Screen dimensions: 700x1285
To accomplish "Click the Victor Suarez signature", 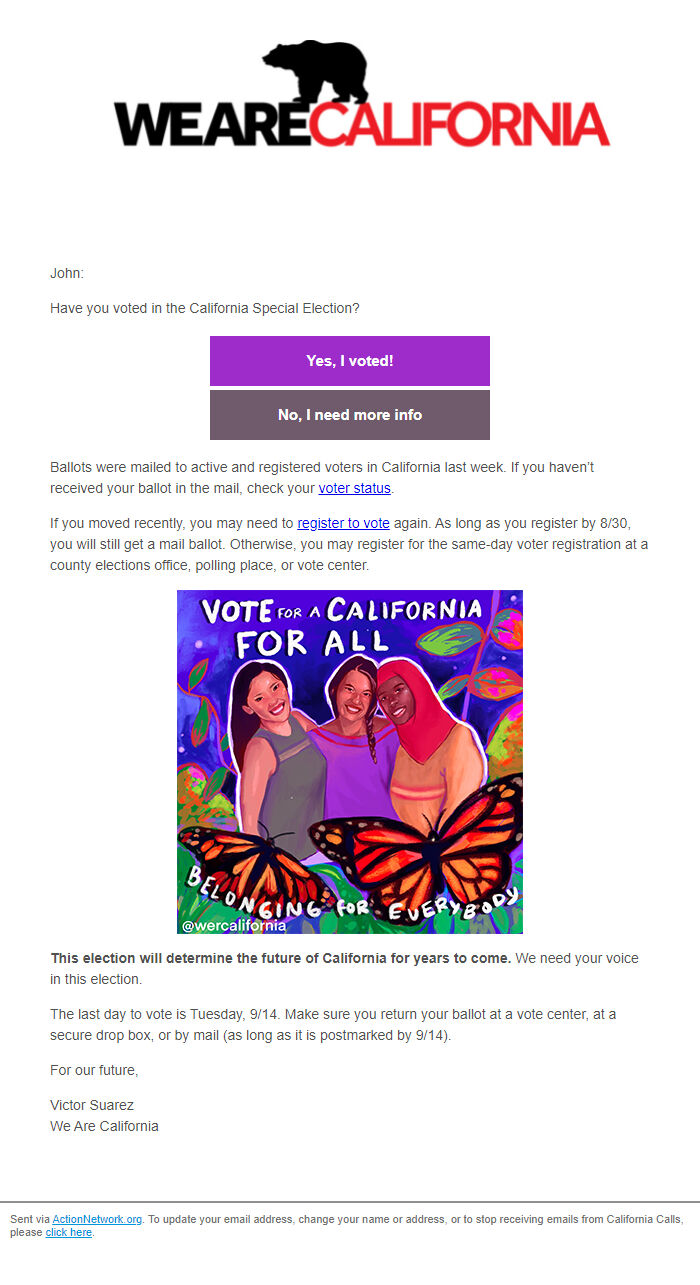I will (91, 1105).
